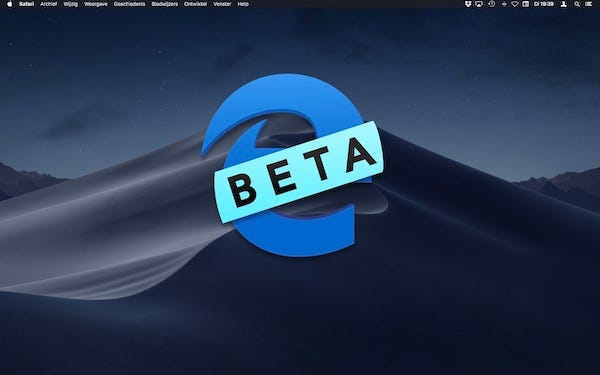Open the Apple menu
The image size is (600, 375).
click(x=10, y=4)
